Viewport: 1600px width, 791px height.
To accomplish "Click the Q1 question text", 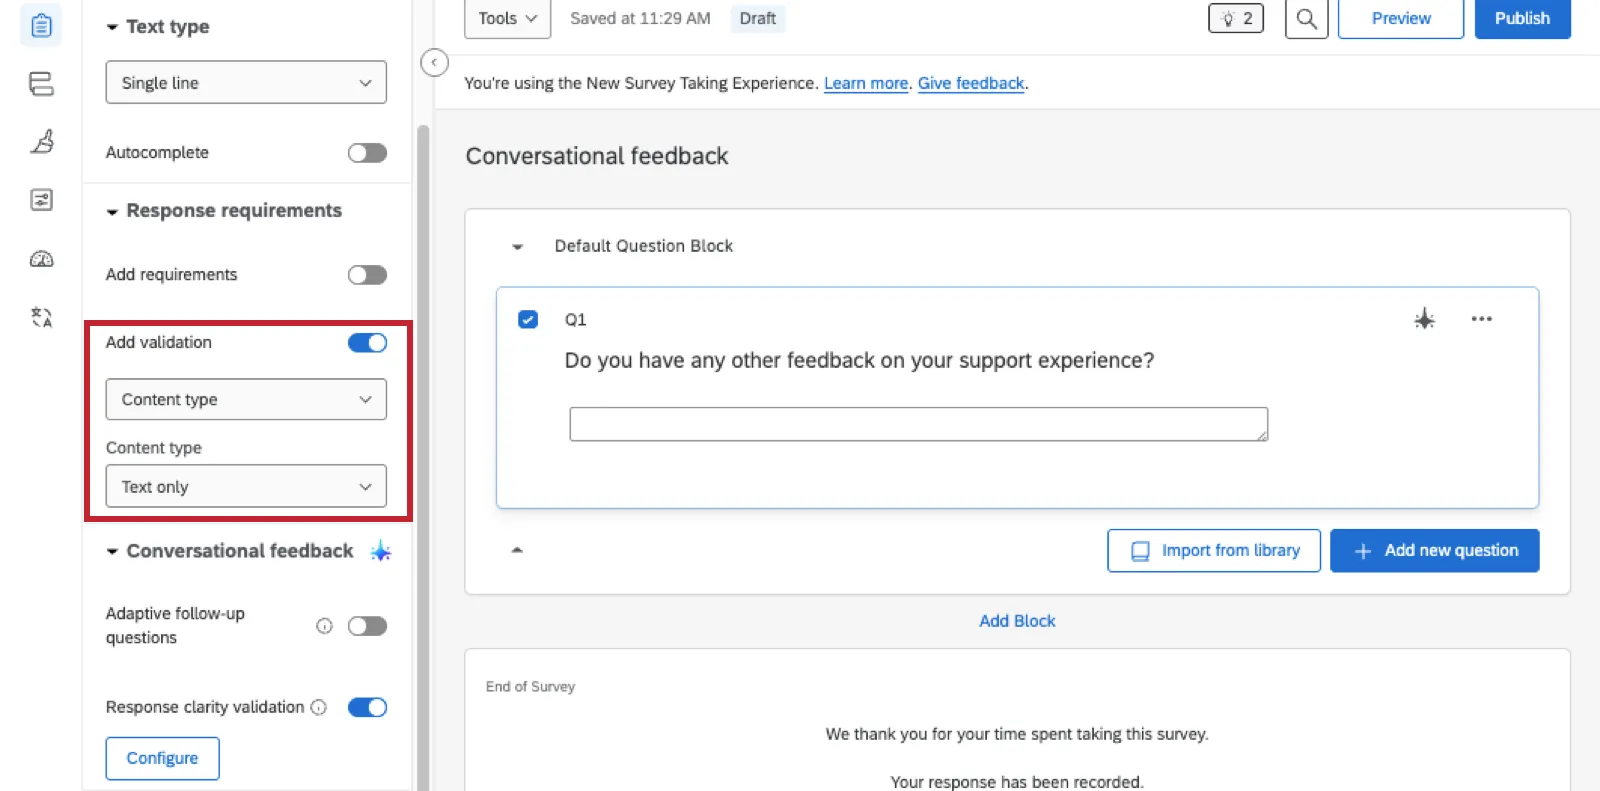I will [859, 360].
